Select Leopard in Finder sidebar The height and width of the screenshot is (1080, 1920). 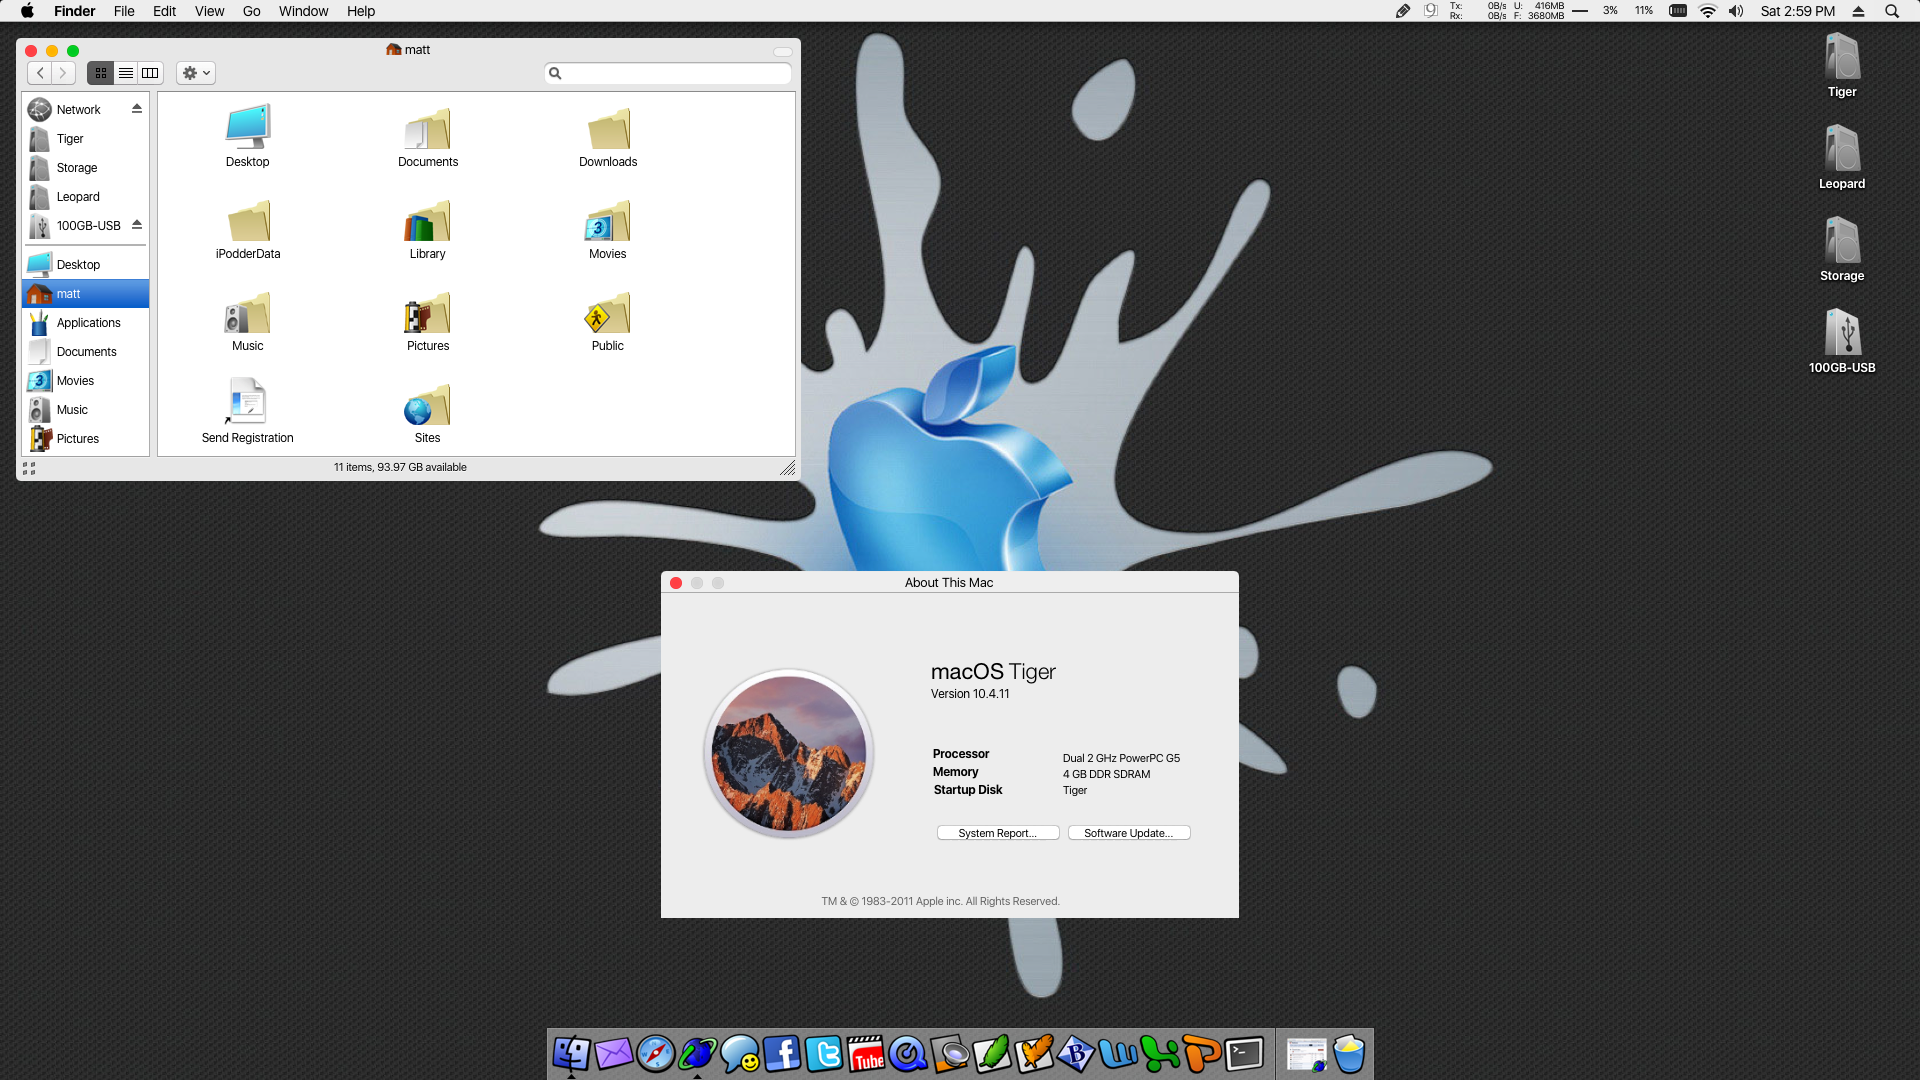(x=85, y=197)
